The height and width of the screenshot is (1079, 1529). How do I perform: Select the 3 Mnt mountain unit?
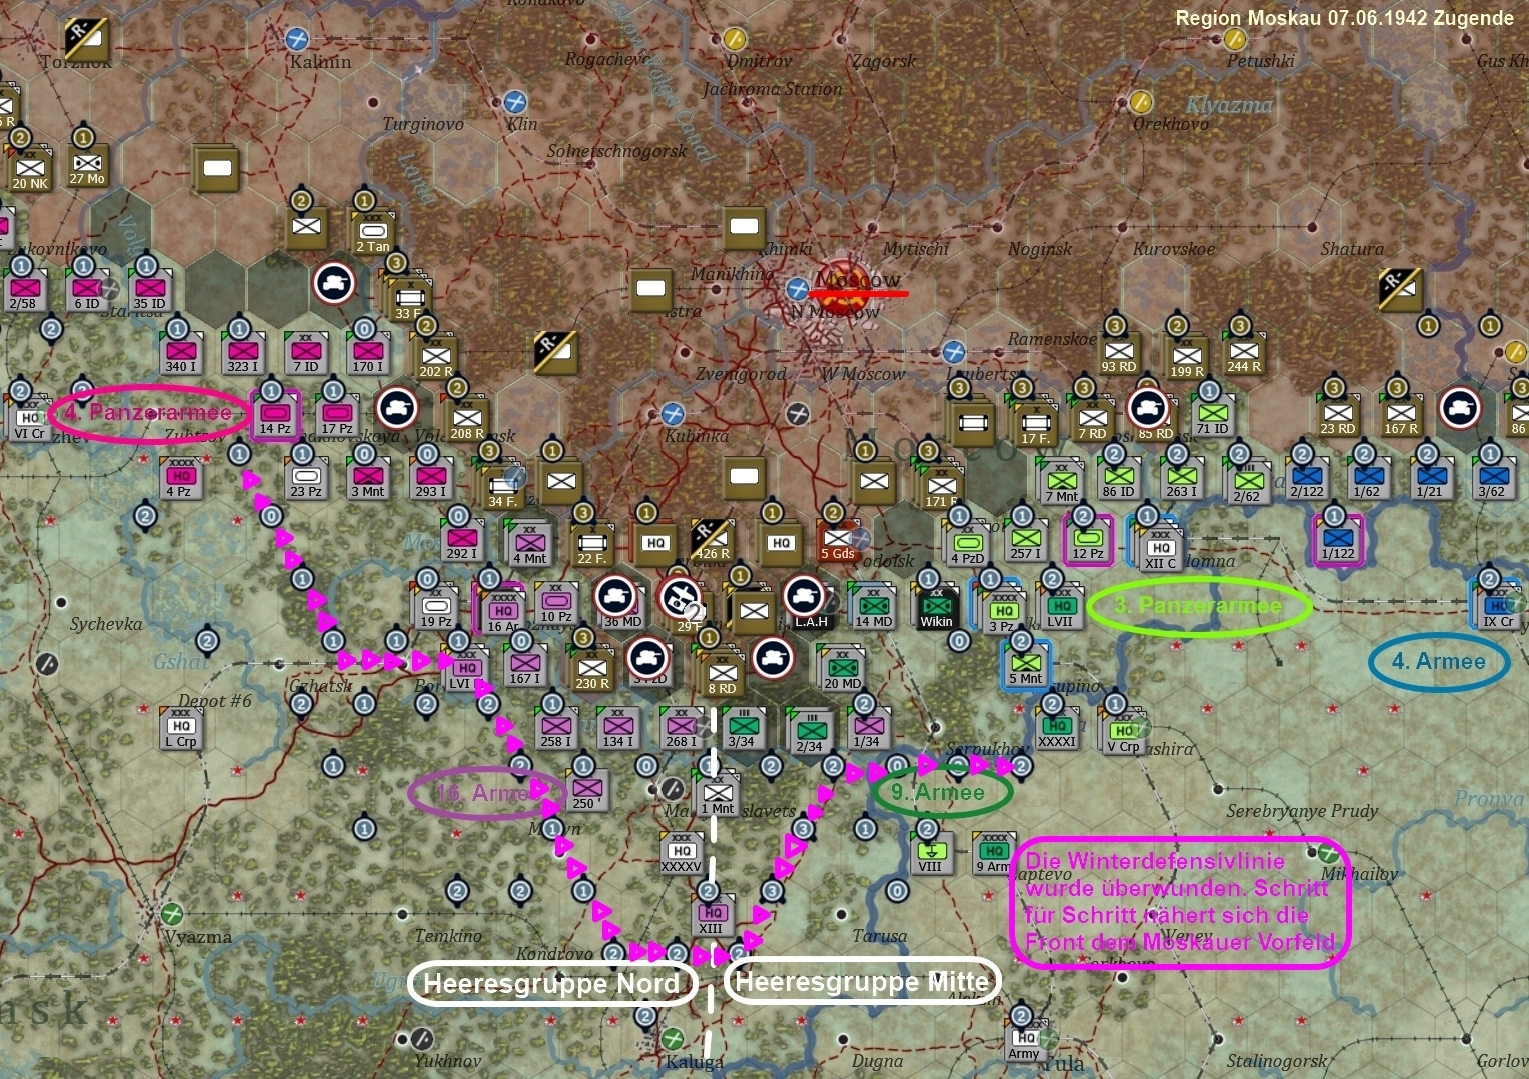(x=368, y=477)
